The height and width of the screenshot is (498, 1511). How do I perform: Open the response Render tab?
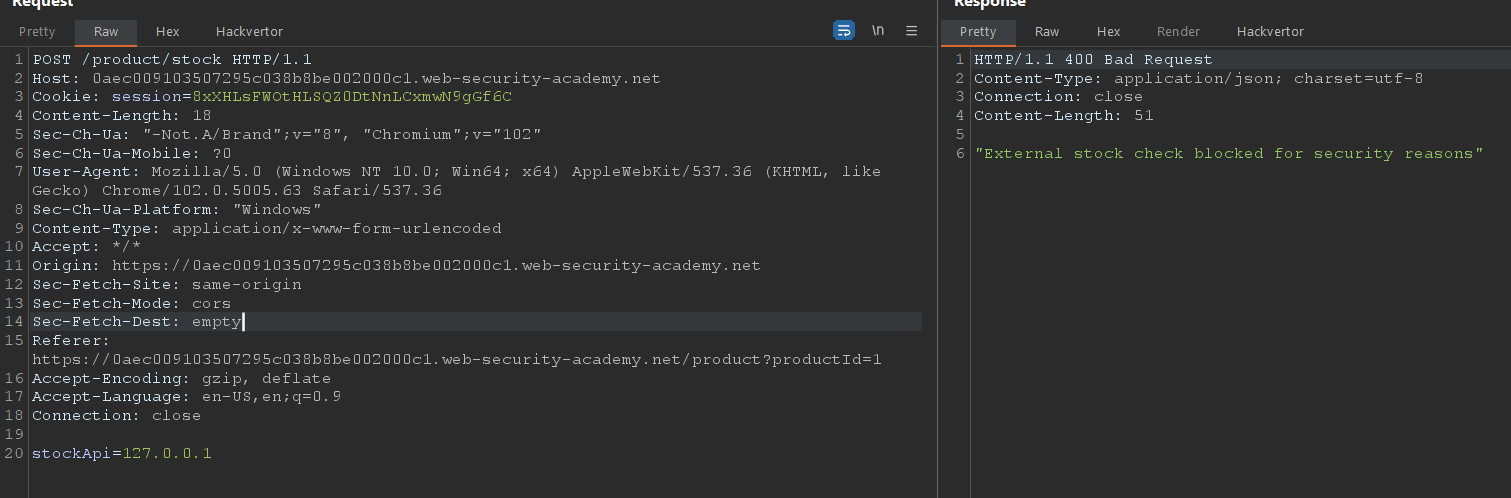pos(1178,32)
